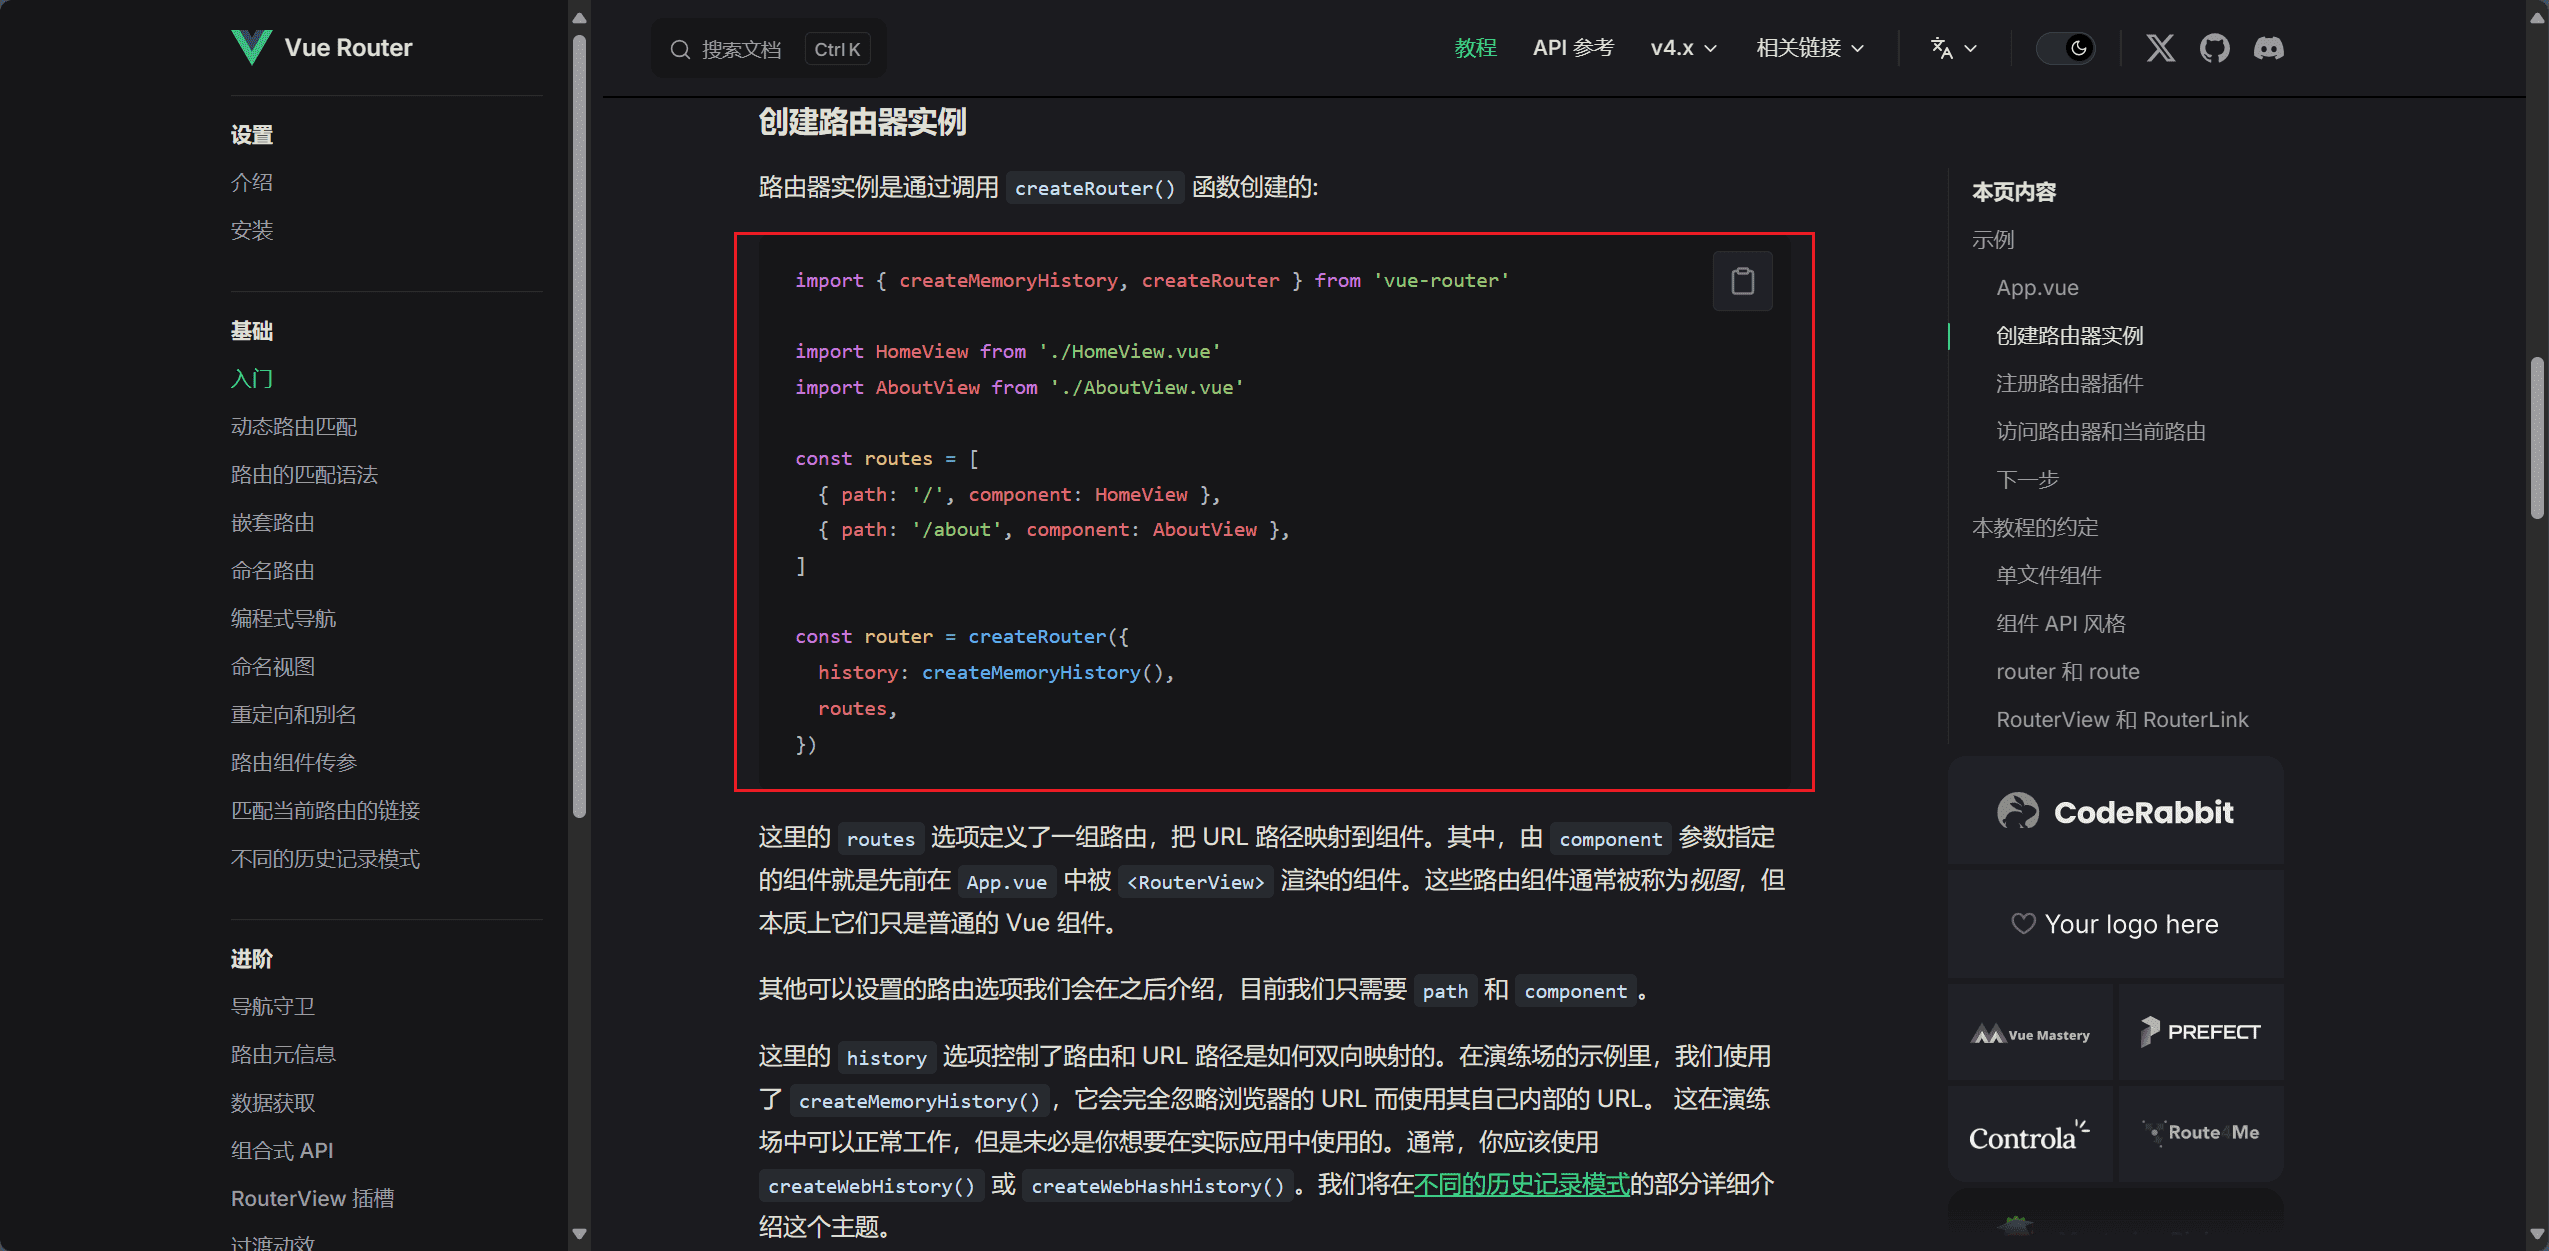Open the 相关链接 dropdown menu
Image resolution: width=2549 pixels, height=1251 pixels.
click(x=1809, y=48)
